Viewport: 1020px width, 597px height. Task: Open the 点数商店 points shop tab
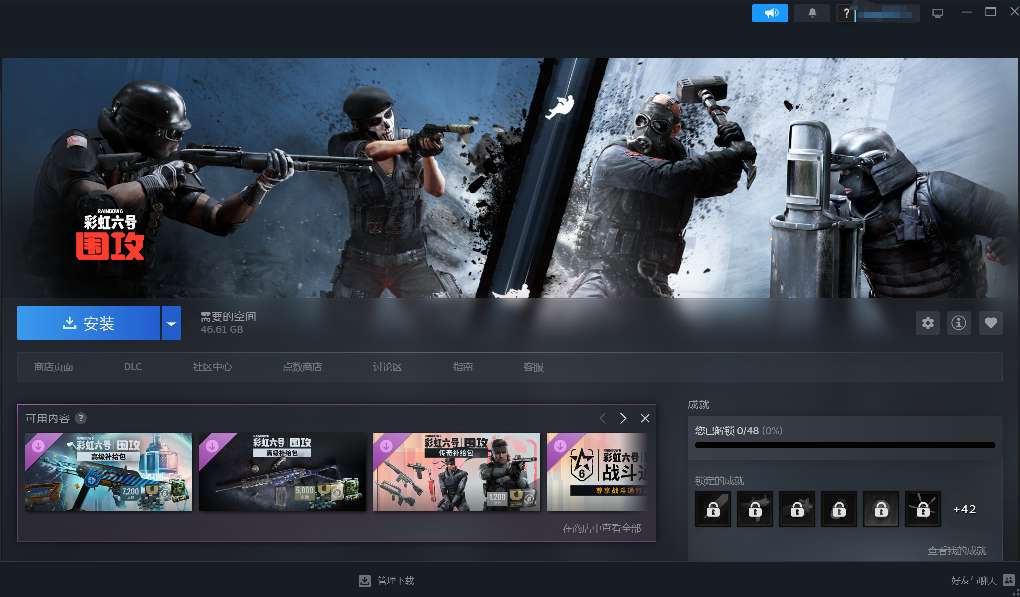(302, 367)
